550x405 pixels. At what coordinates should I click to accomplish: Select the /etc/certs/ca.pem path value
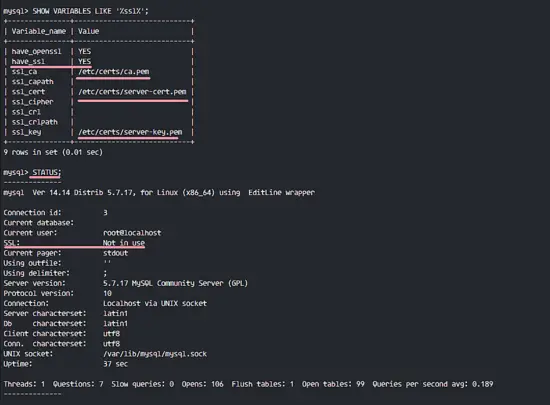114,72
